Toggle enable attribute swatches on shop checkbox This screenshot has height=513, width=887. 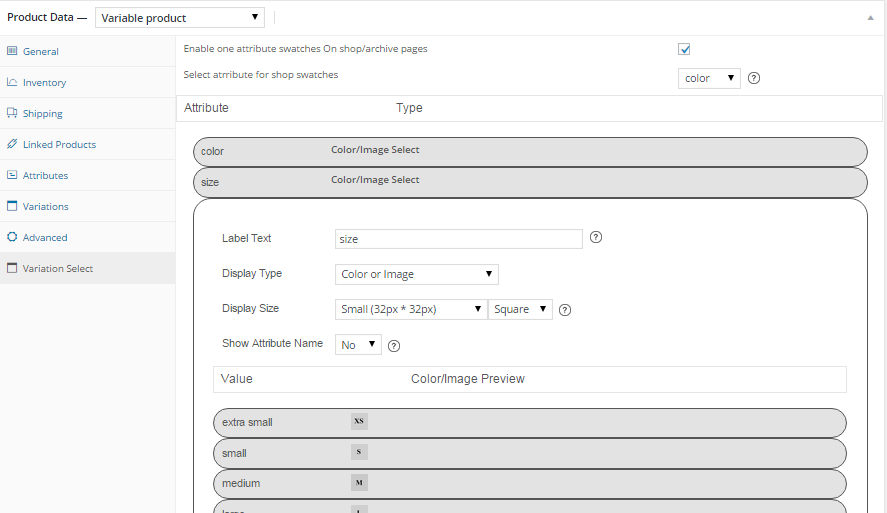(x=685, y=49)
